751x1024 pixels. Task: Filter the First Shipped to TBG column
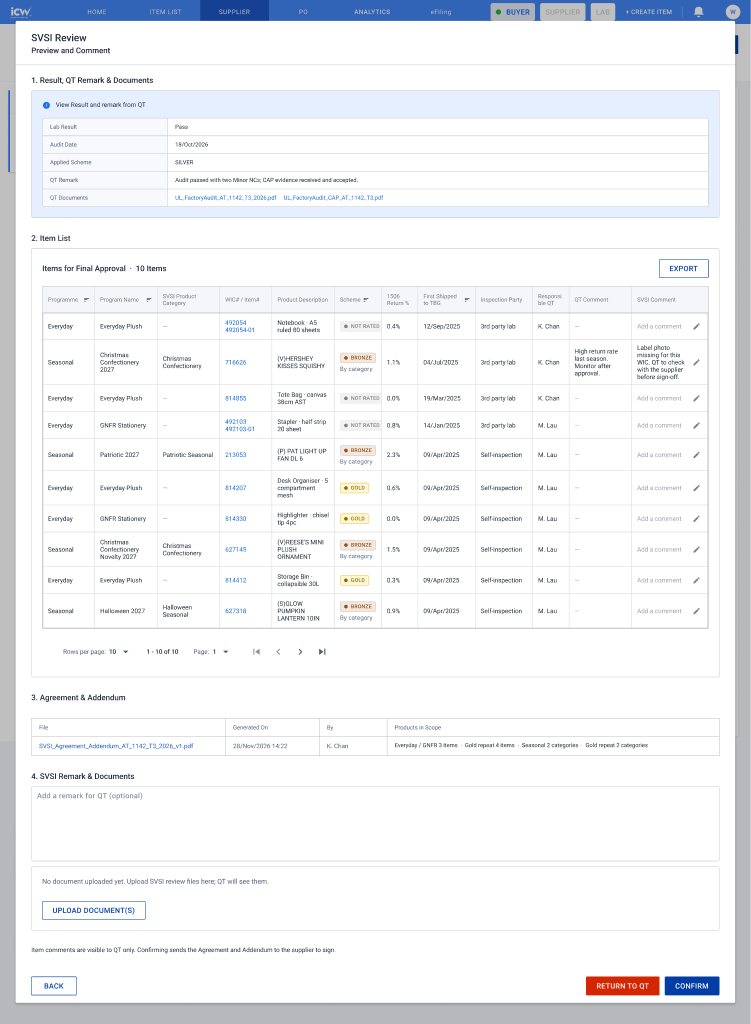tap(467, 300)
